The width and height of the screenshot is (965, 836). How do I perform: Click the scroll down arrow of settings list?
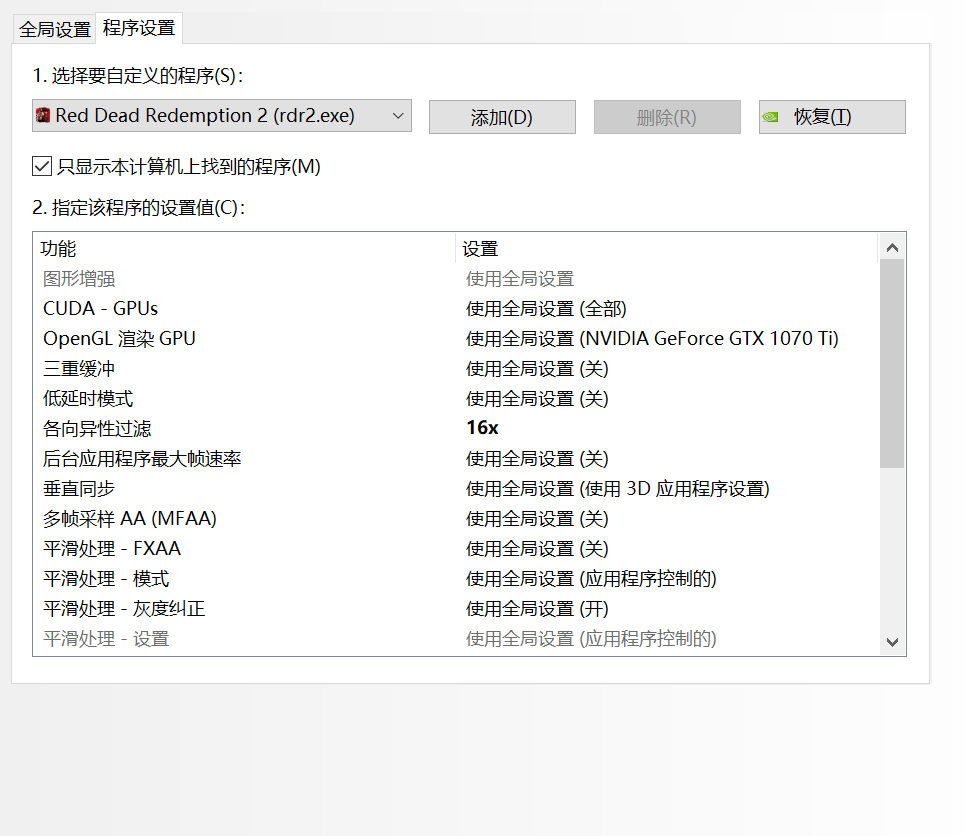[x=892, y=642]
